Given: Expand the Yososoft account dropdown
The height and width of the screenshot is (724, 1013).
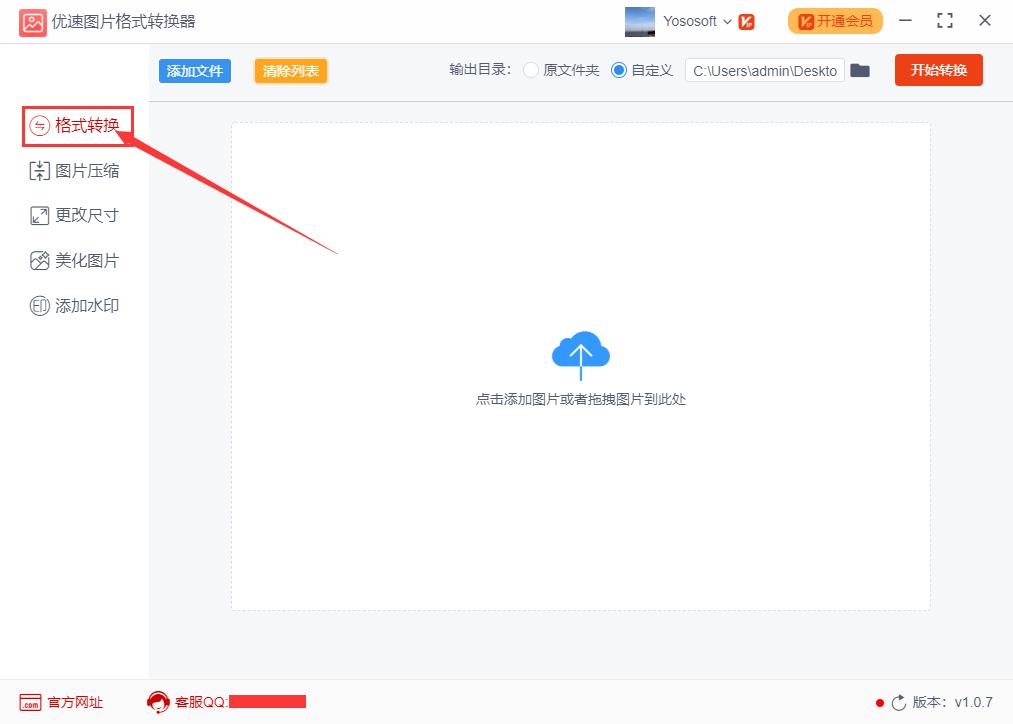Looking at the screenshot, I should click(728, 20).
